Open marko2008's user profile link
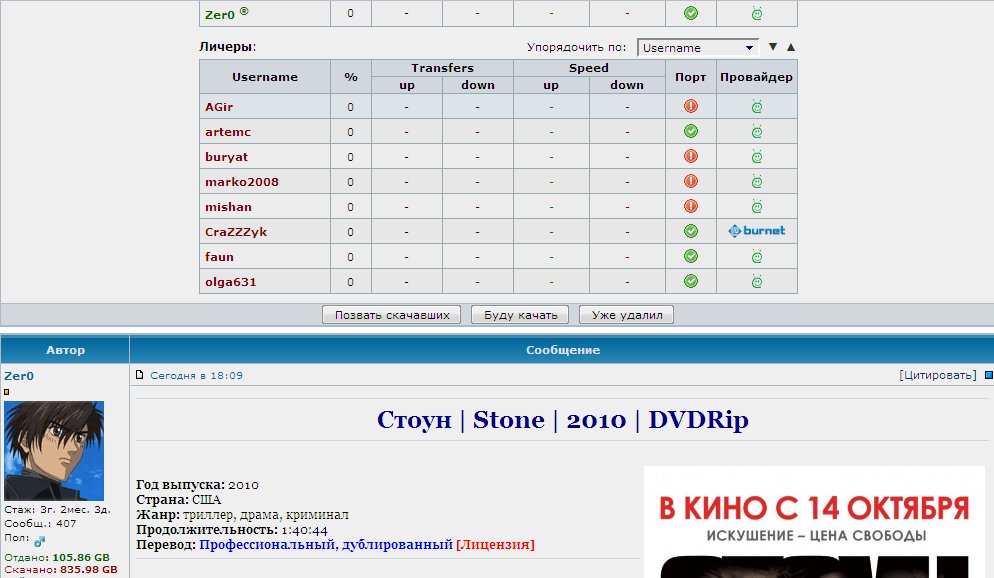 click(x=241, y=182)
